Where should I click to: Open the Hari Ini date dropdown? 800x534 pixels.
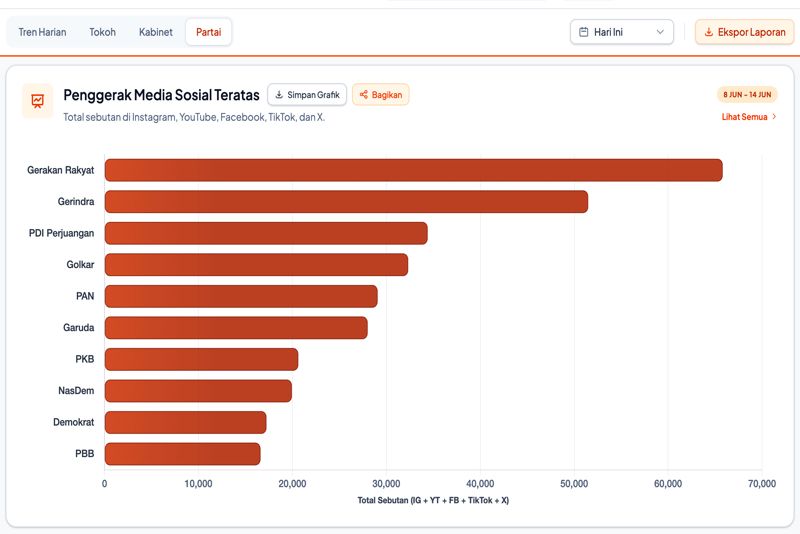tap(621, 32)
